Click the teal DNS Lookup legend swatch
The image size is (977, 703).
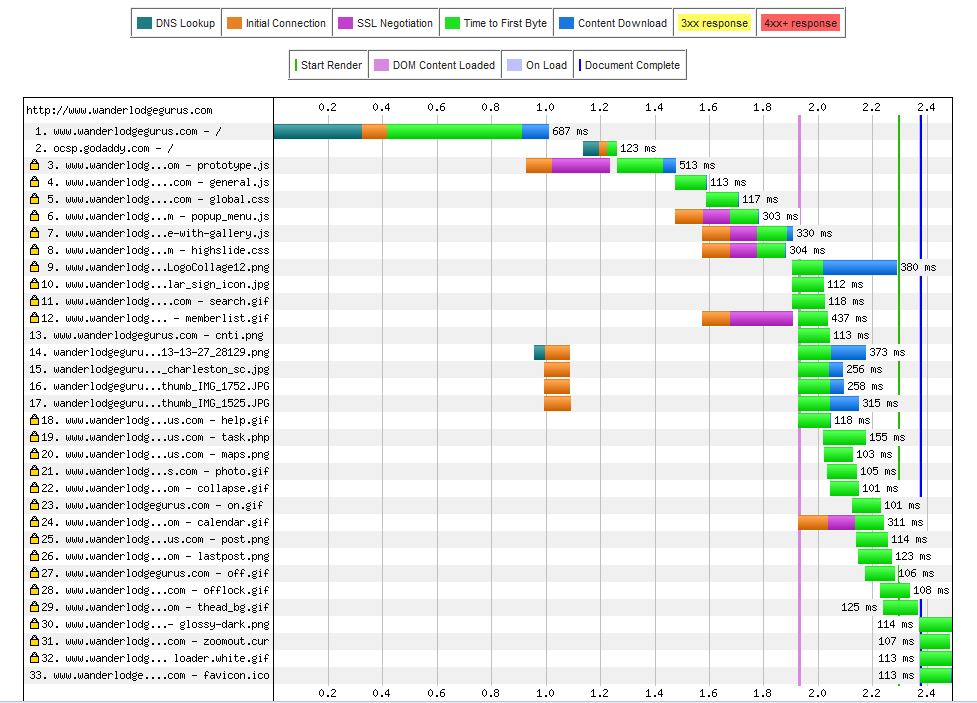coord(144,23)
